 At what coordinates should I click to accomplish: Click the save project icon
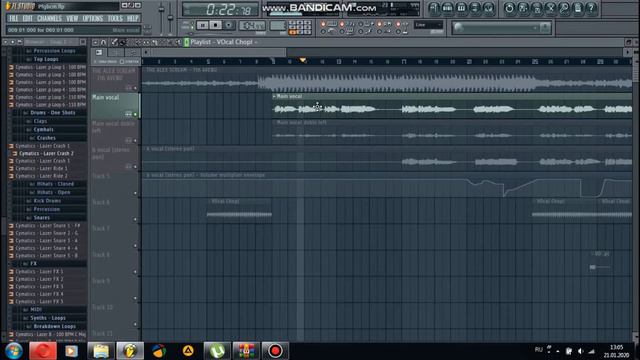[x=523, y=8]
